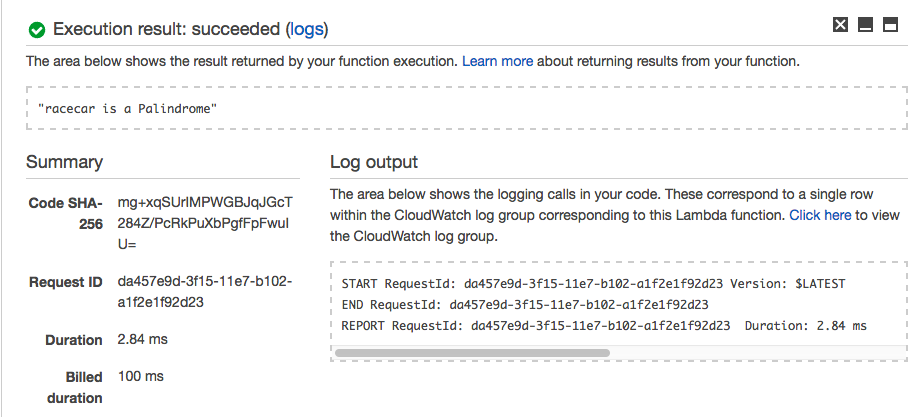918x417 pixels.
Task: Follow the Learn more link
Action: coord(497,61)
